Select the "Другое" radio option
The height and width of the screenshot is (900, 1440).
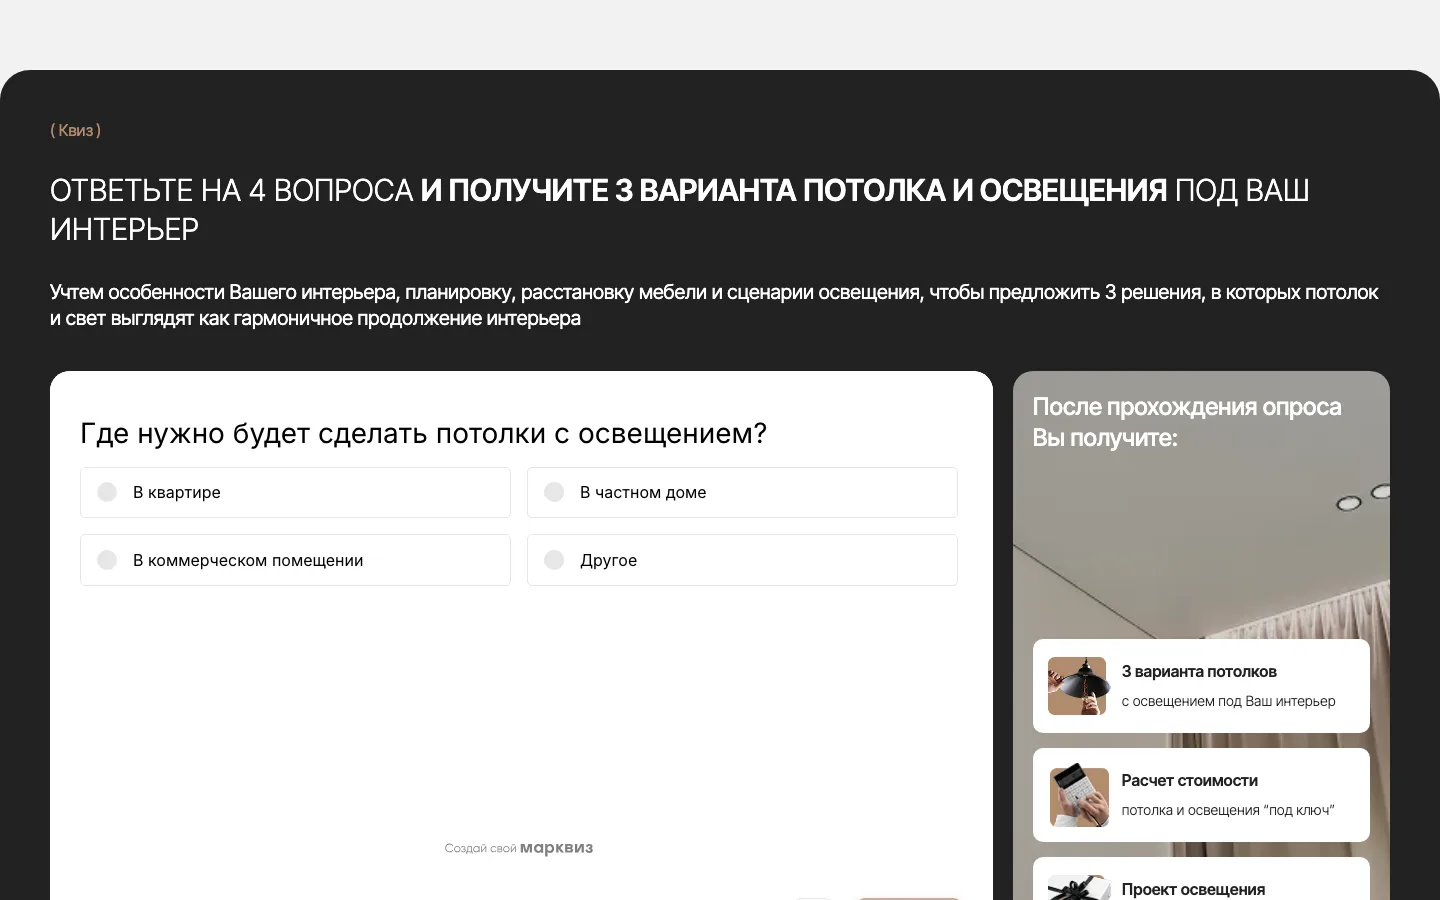coord(742,560)
